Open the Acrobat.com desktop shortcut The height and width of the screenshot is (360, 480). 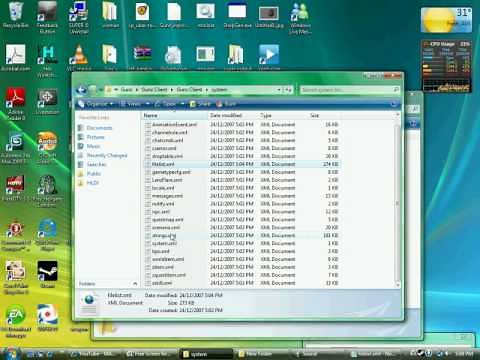pyautogui.click(x=15, y=57)
